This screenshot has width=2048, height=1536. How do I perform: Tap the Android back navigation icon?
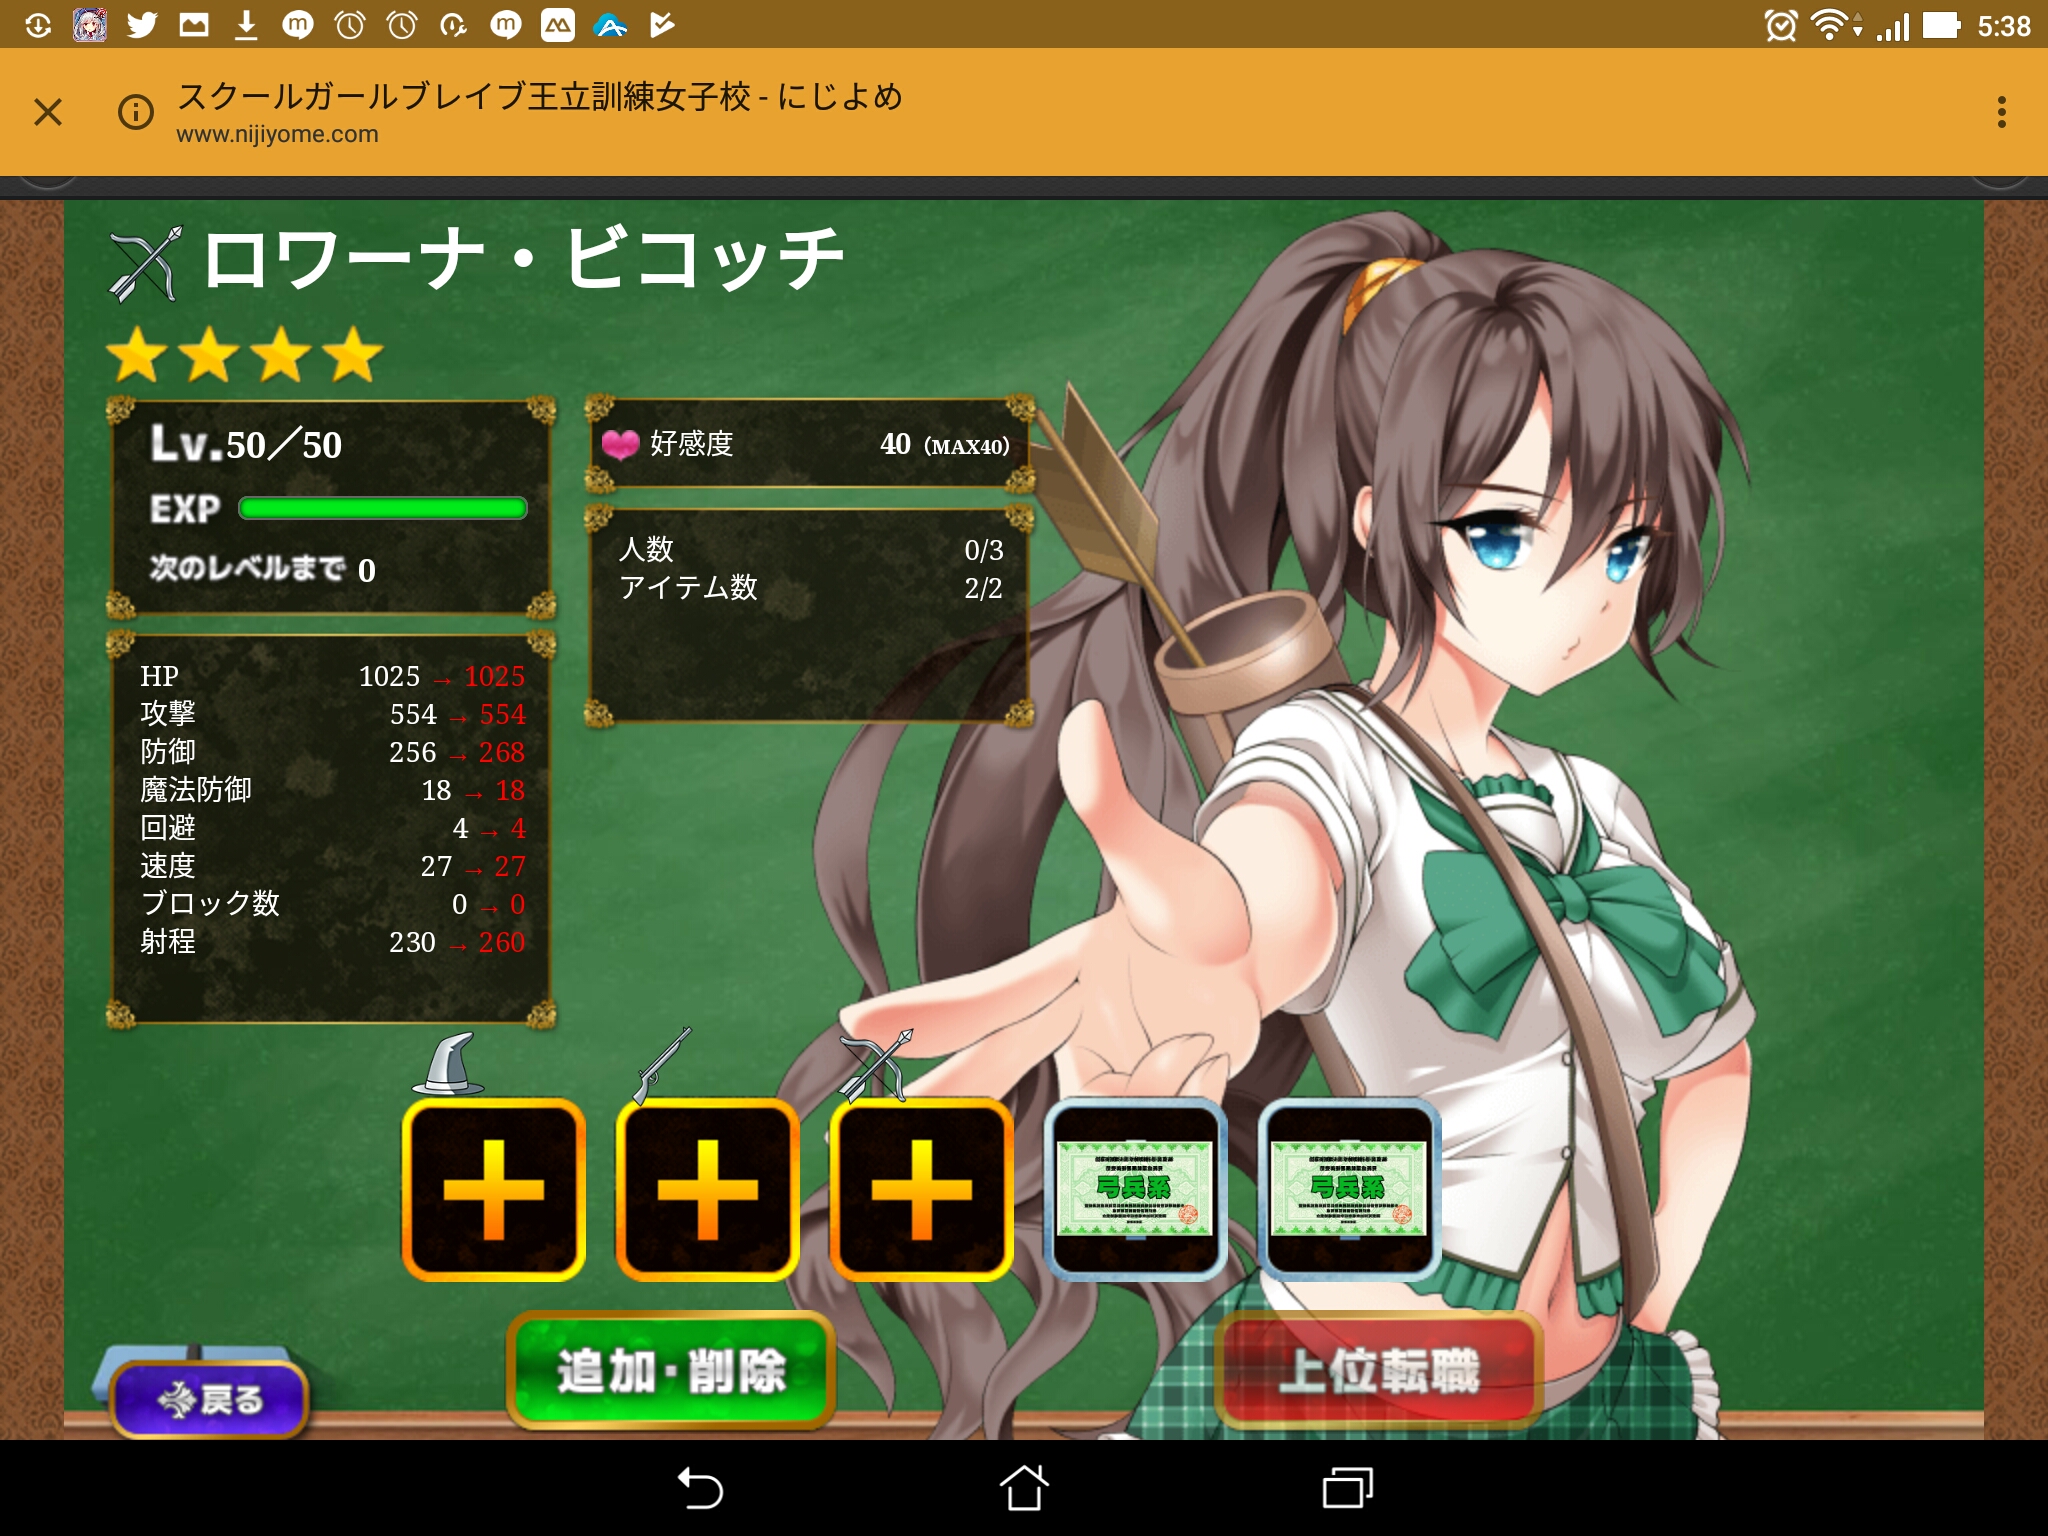(x=700, y=1487)
